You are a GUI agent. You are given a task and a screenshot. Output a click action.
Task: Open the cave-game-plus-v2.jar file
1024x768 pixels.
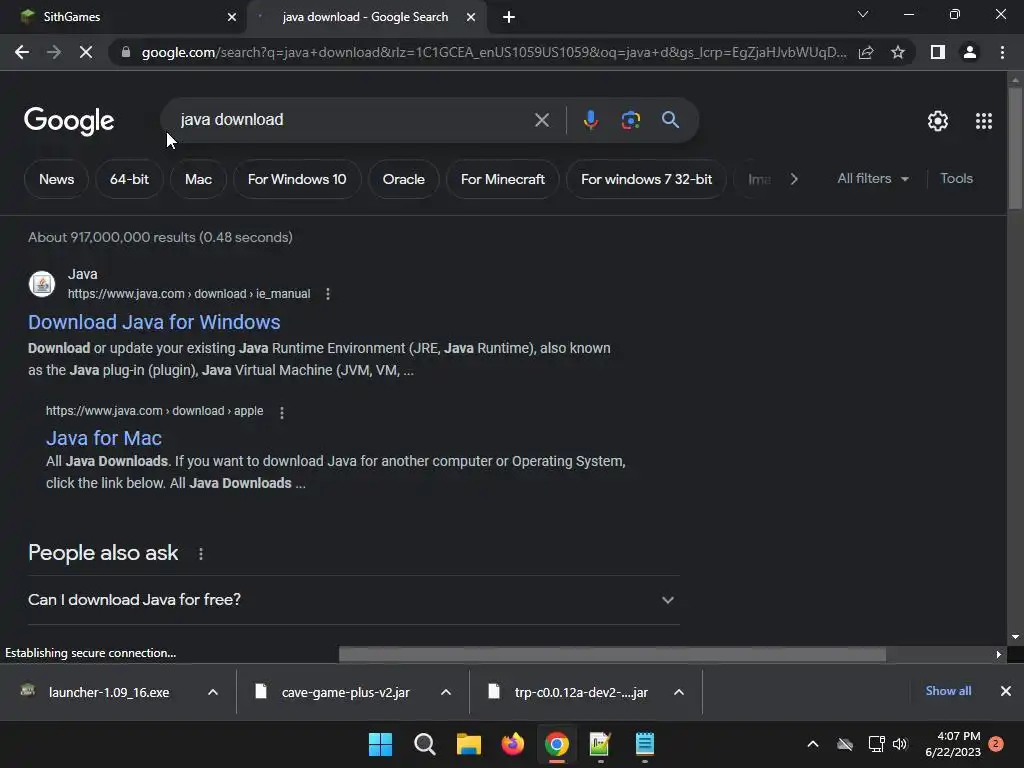(x=345, y=692)
